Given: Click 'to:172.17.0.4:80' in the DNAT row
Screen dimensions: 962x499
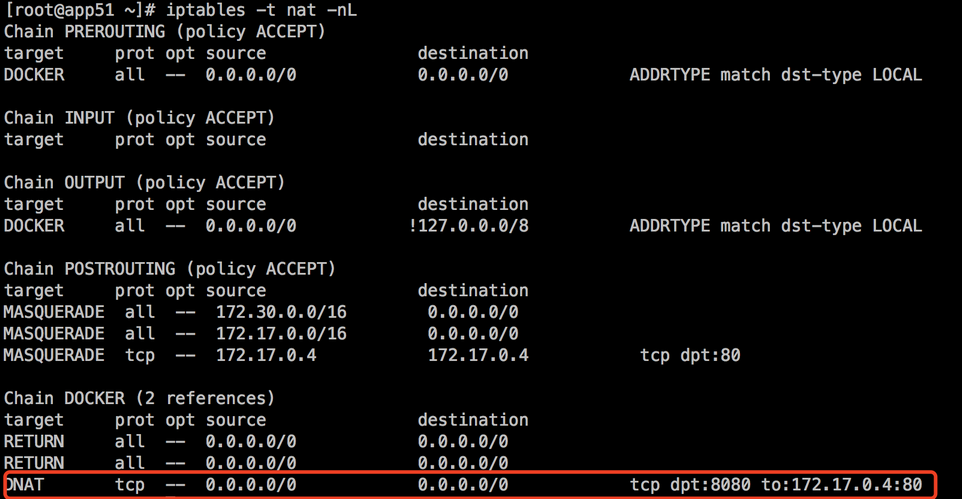Looking at the screenshot, I should coord(842,485).
